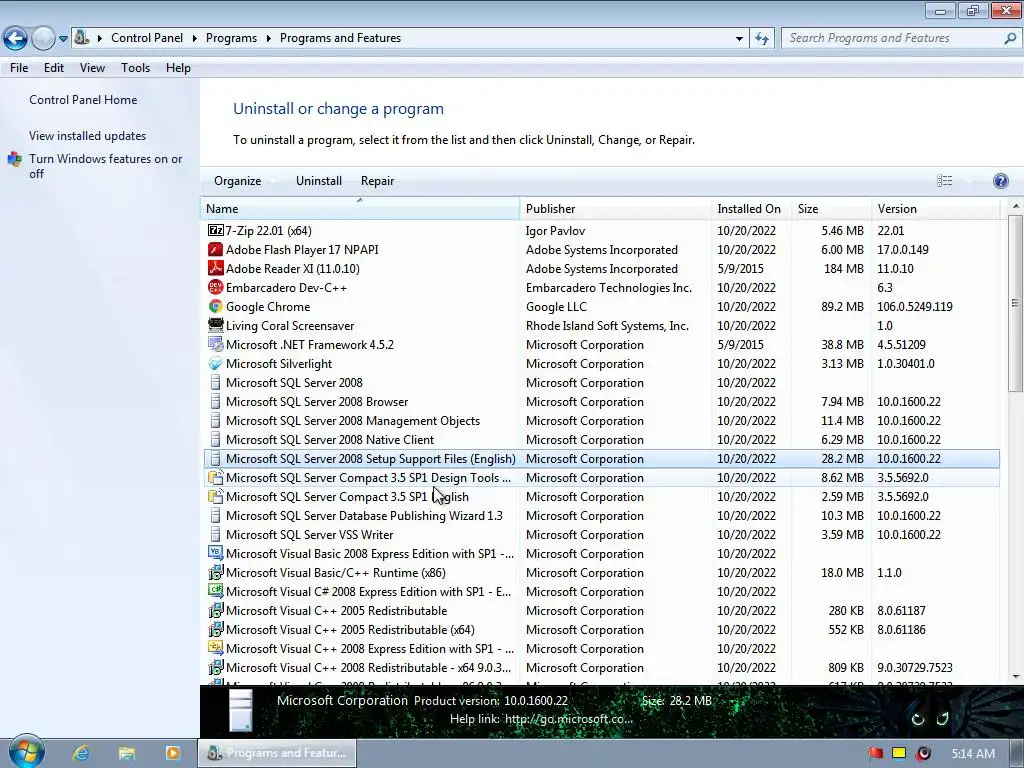The image size is (1024, 768).
Task: Open the Help menu
Action: [178, 68]
